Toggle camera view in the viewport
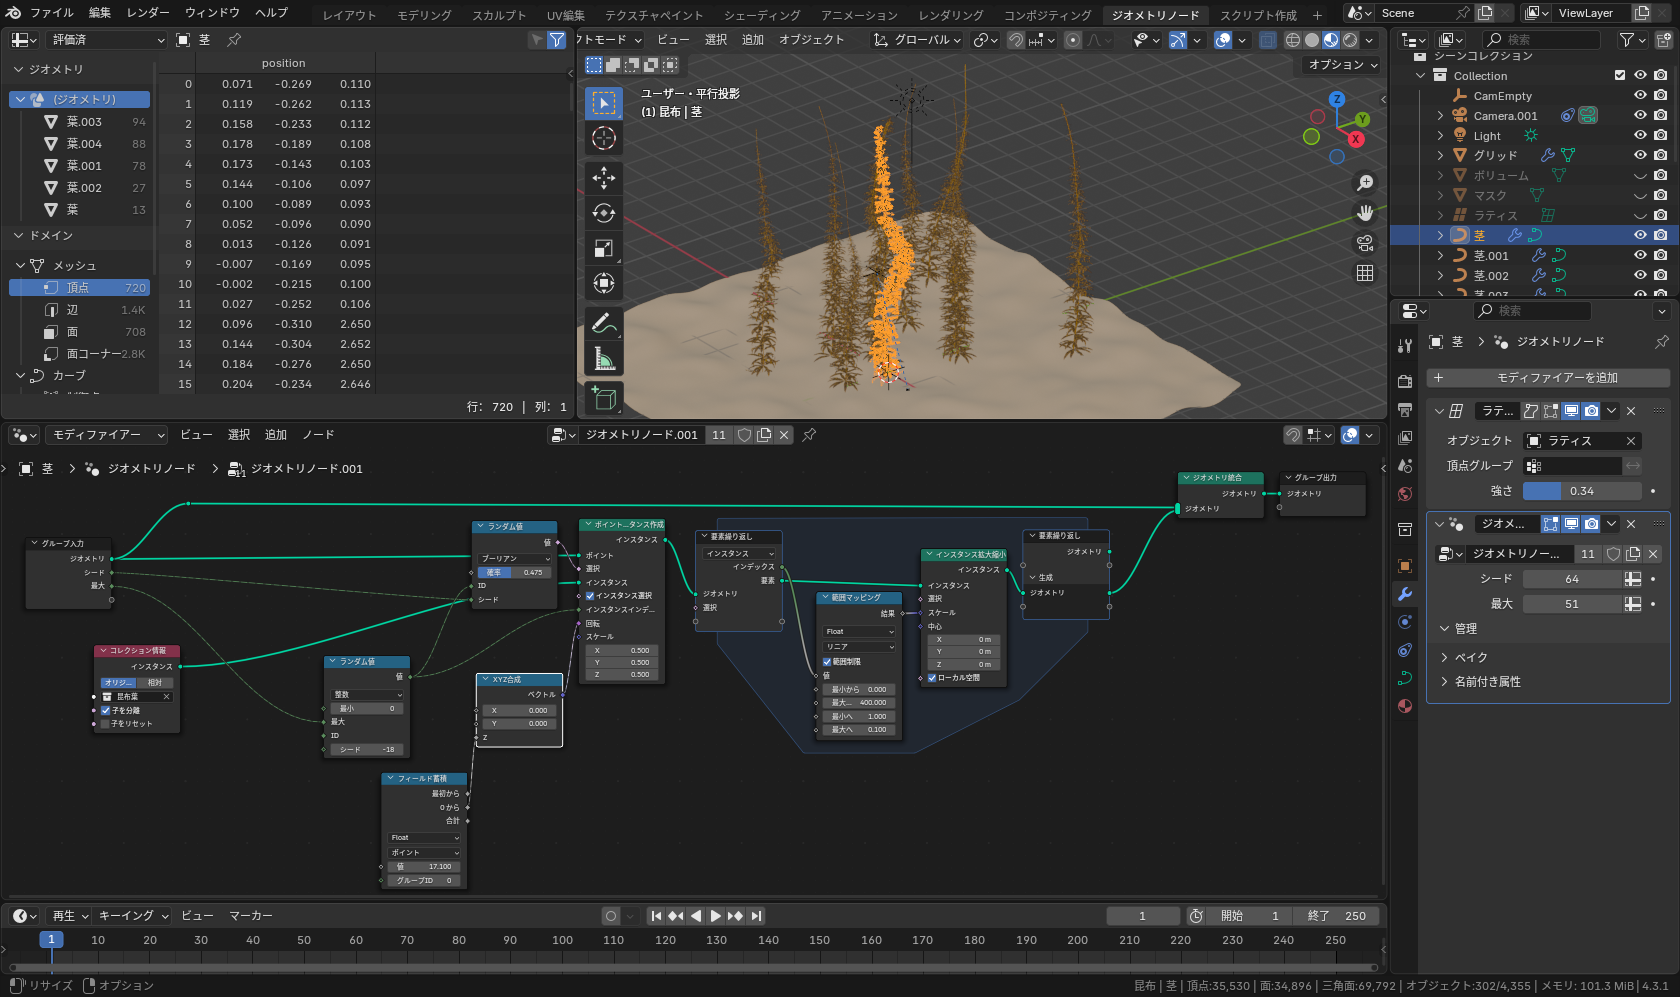1680x997 pixels. pyautogui.click(x=1365, y=243)
